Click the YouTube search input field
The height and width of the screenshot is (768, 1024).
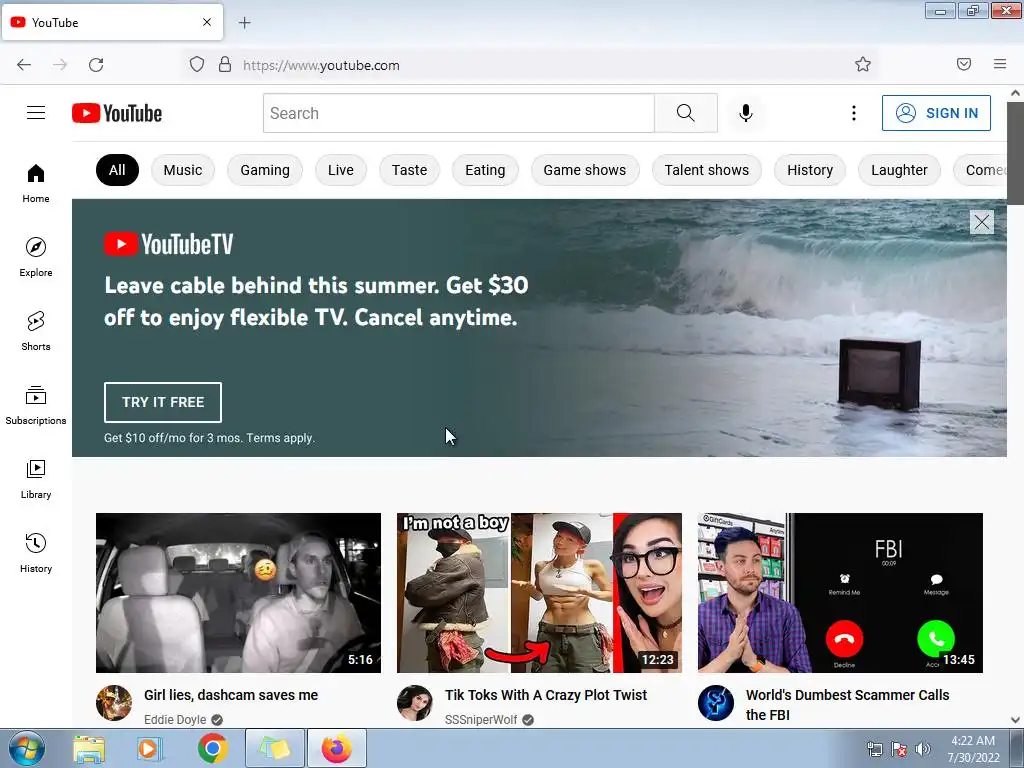coord(459,113)
